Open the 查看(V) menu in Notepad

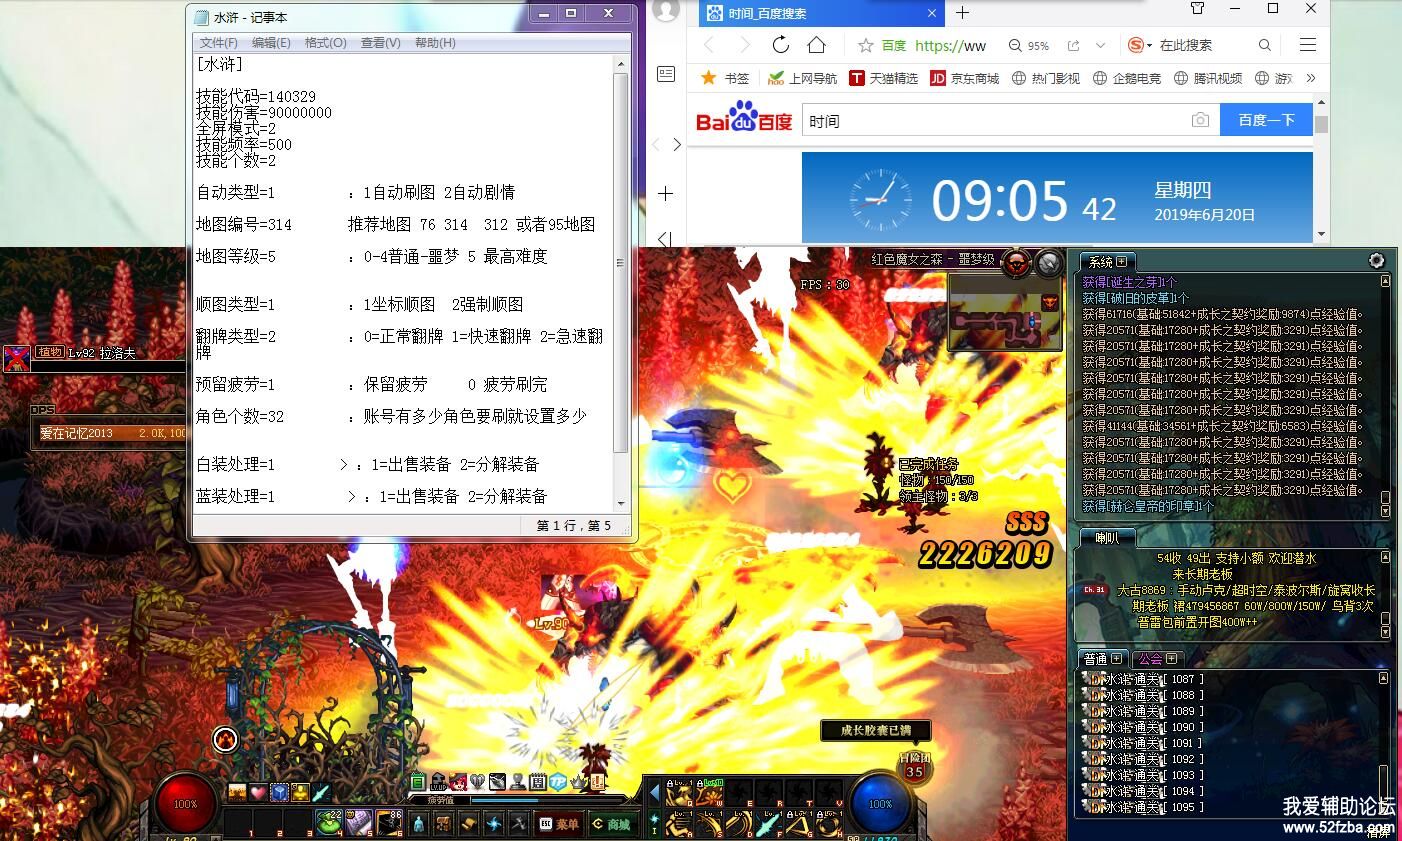381,43
